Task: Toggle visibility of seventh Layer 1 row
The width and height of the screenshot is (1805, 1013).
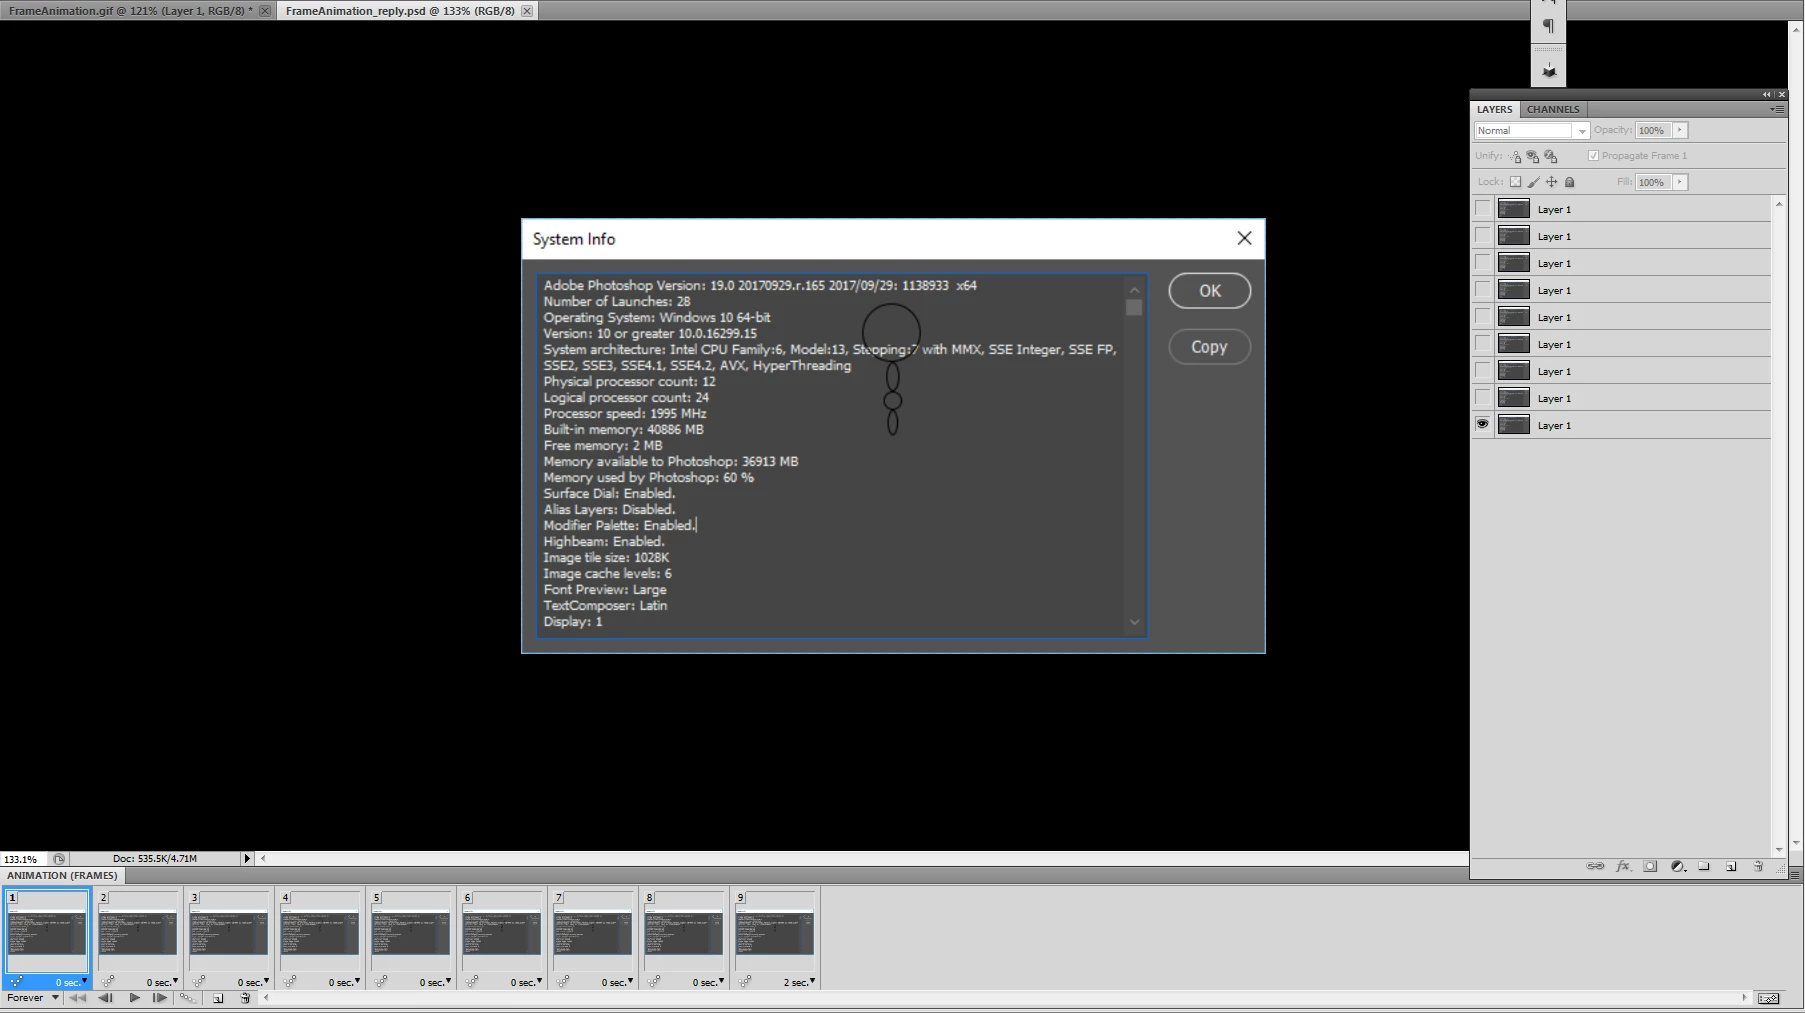Action: [1482, 371]
